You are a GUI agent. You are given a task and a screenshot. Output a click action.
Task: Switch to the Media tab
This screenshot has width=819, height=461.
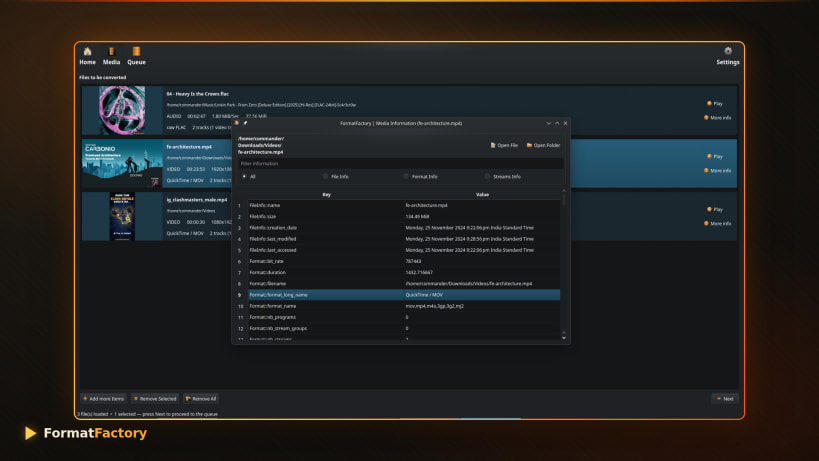tap(111, 56)
